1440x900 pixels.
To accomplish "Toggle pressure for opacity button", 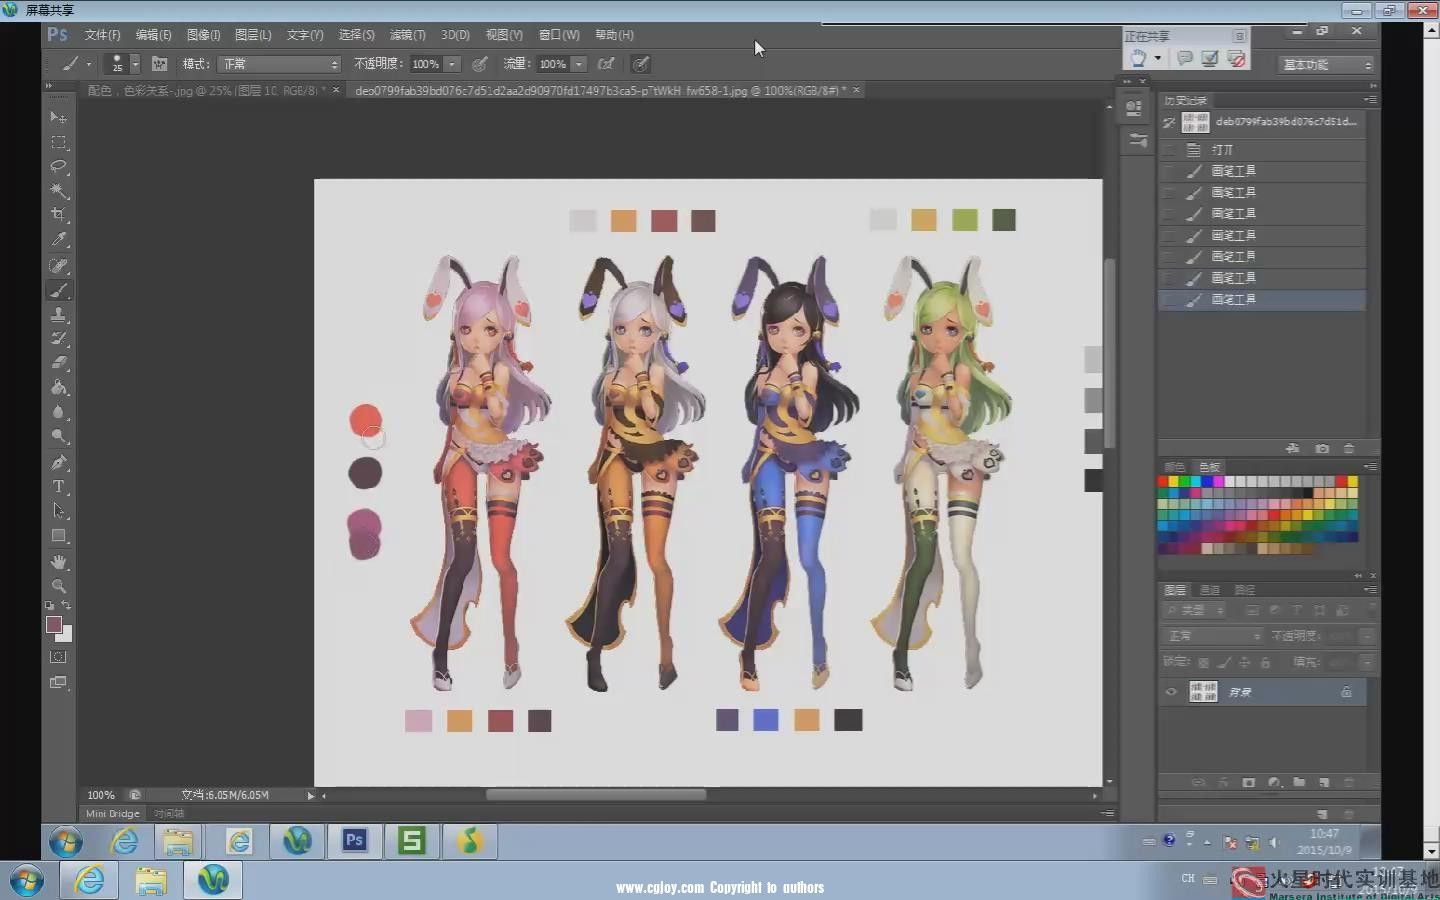I will [x=480, y=64].
